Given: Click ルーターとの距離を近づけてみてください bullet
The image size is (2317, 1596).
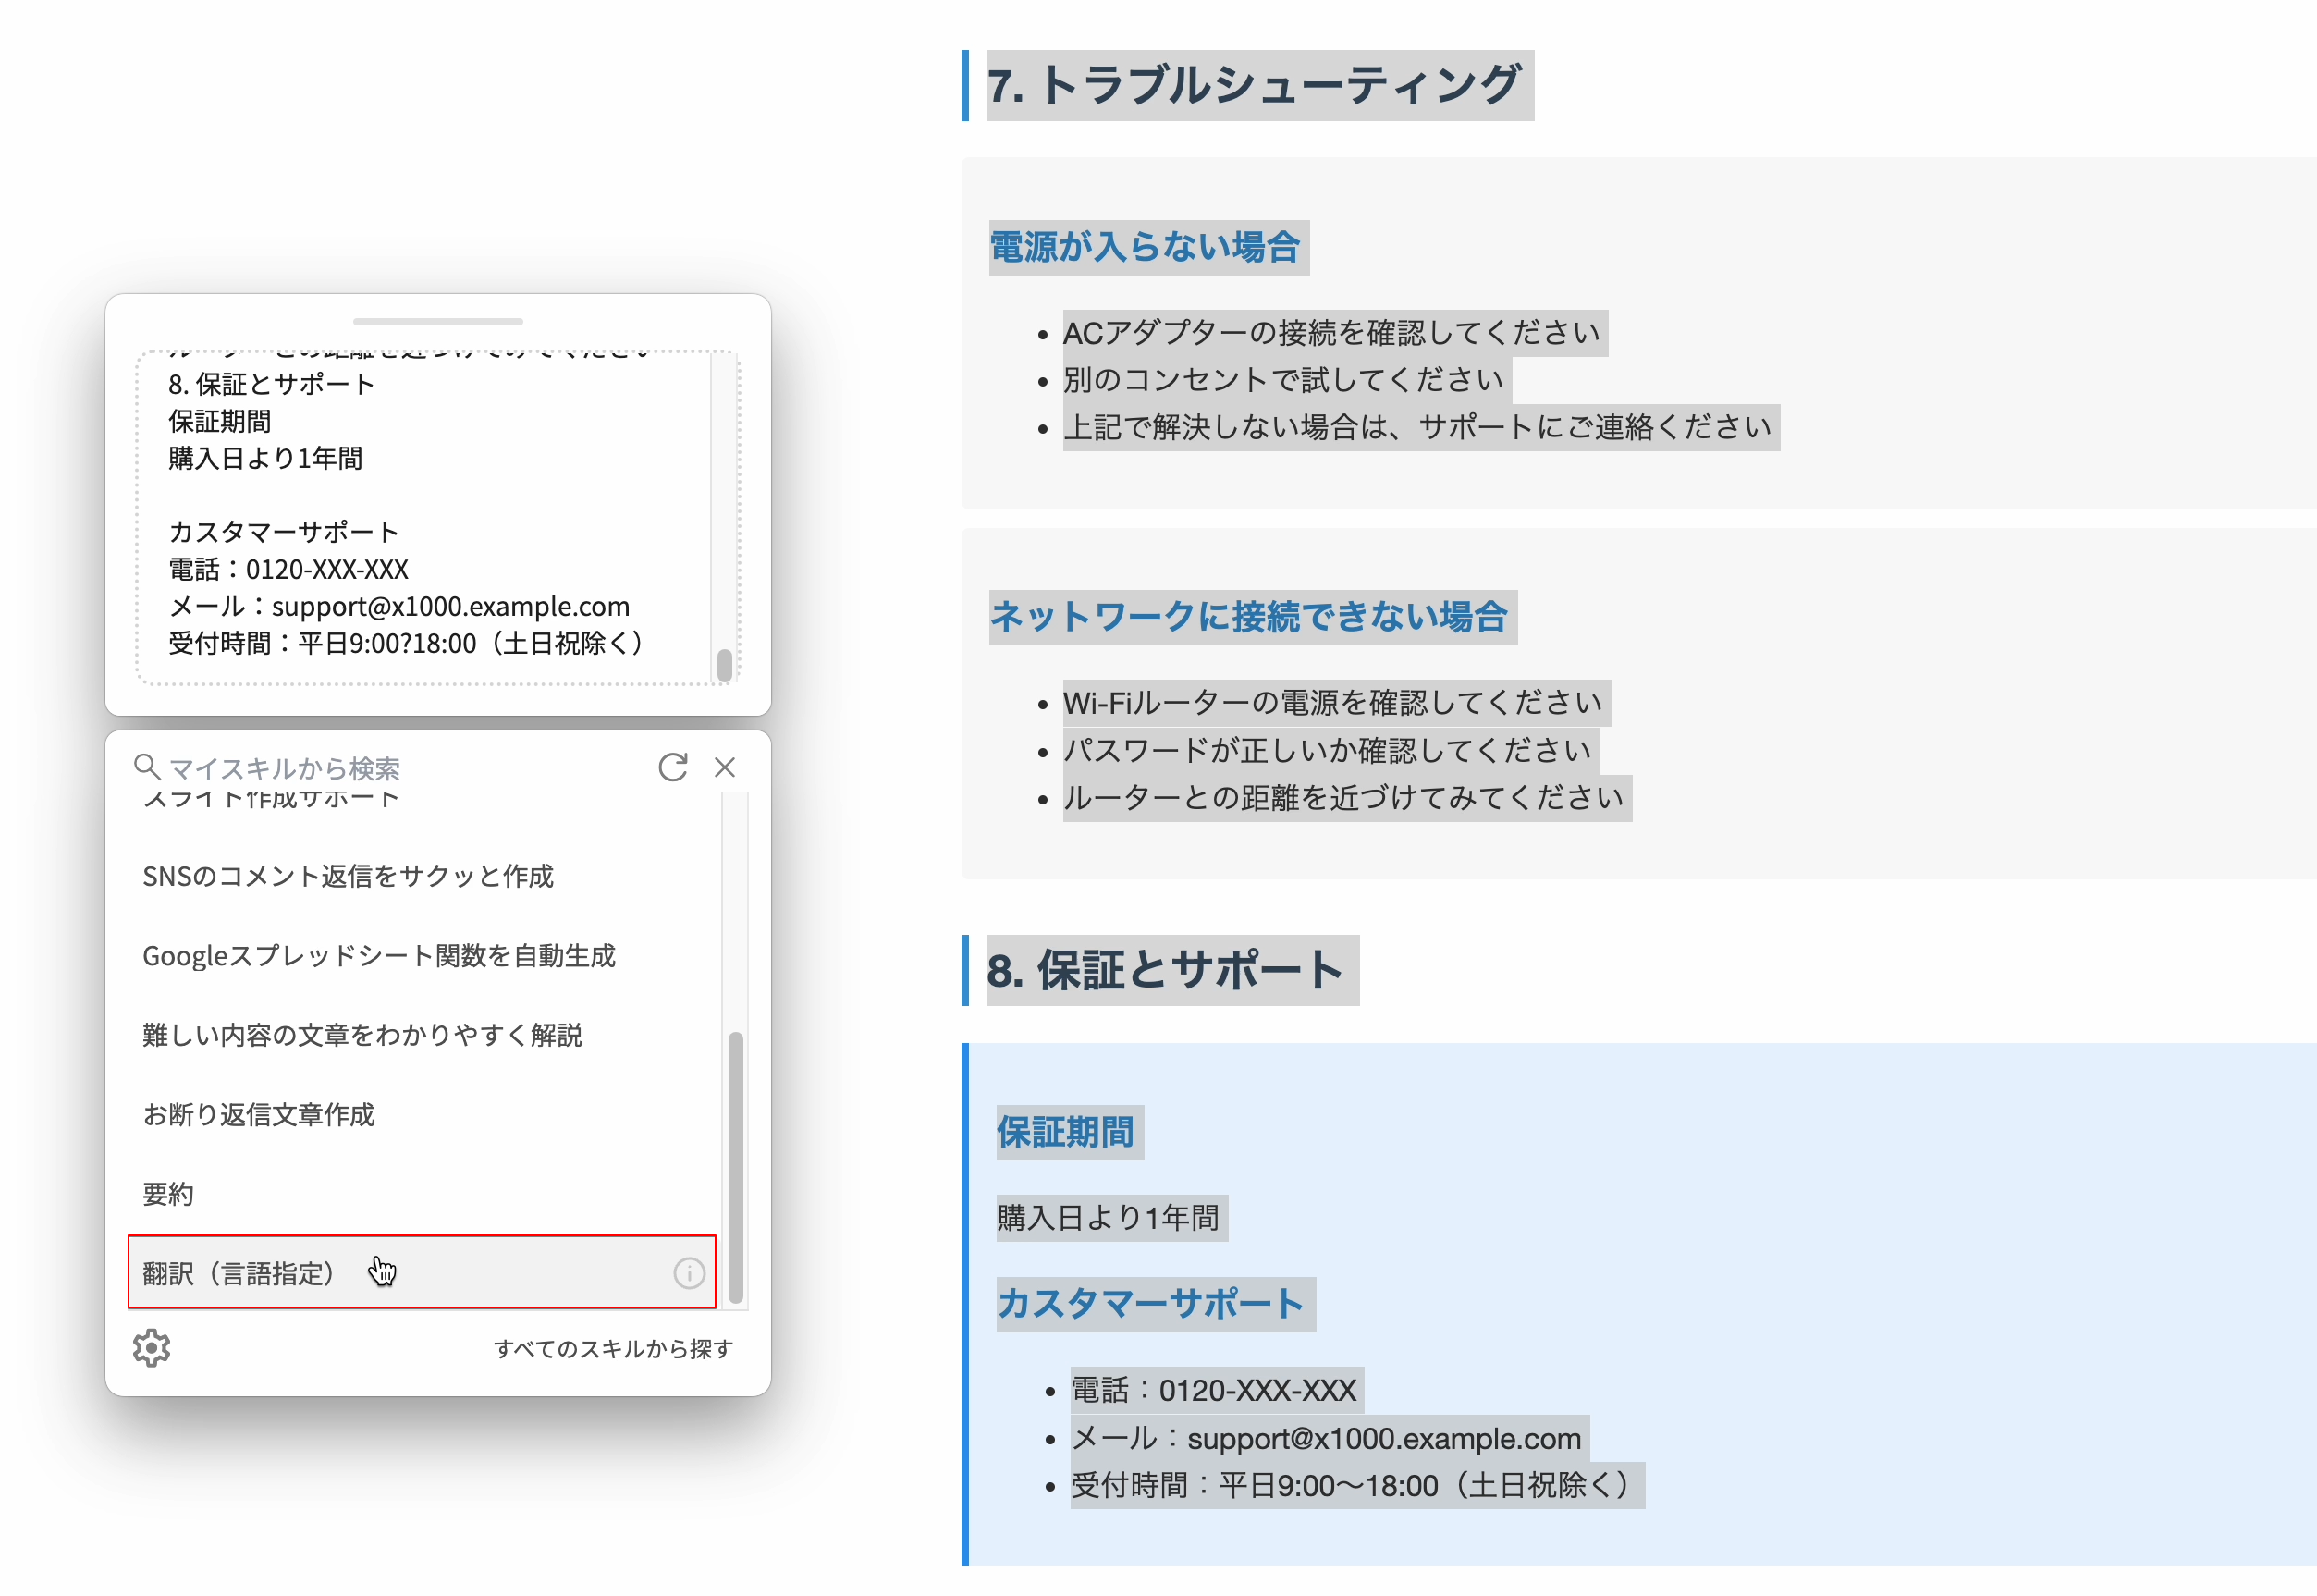Looking at the screenshot, I should coord(1346,798).
